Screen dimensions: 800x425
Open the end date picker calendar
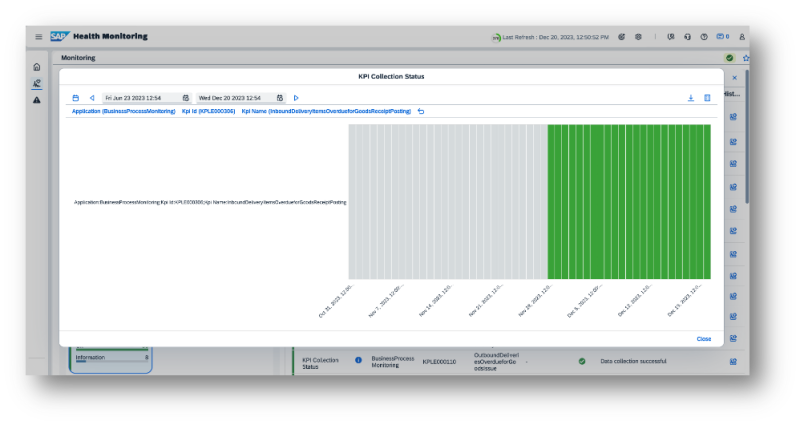tap(280, 98)
